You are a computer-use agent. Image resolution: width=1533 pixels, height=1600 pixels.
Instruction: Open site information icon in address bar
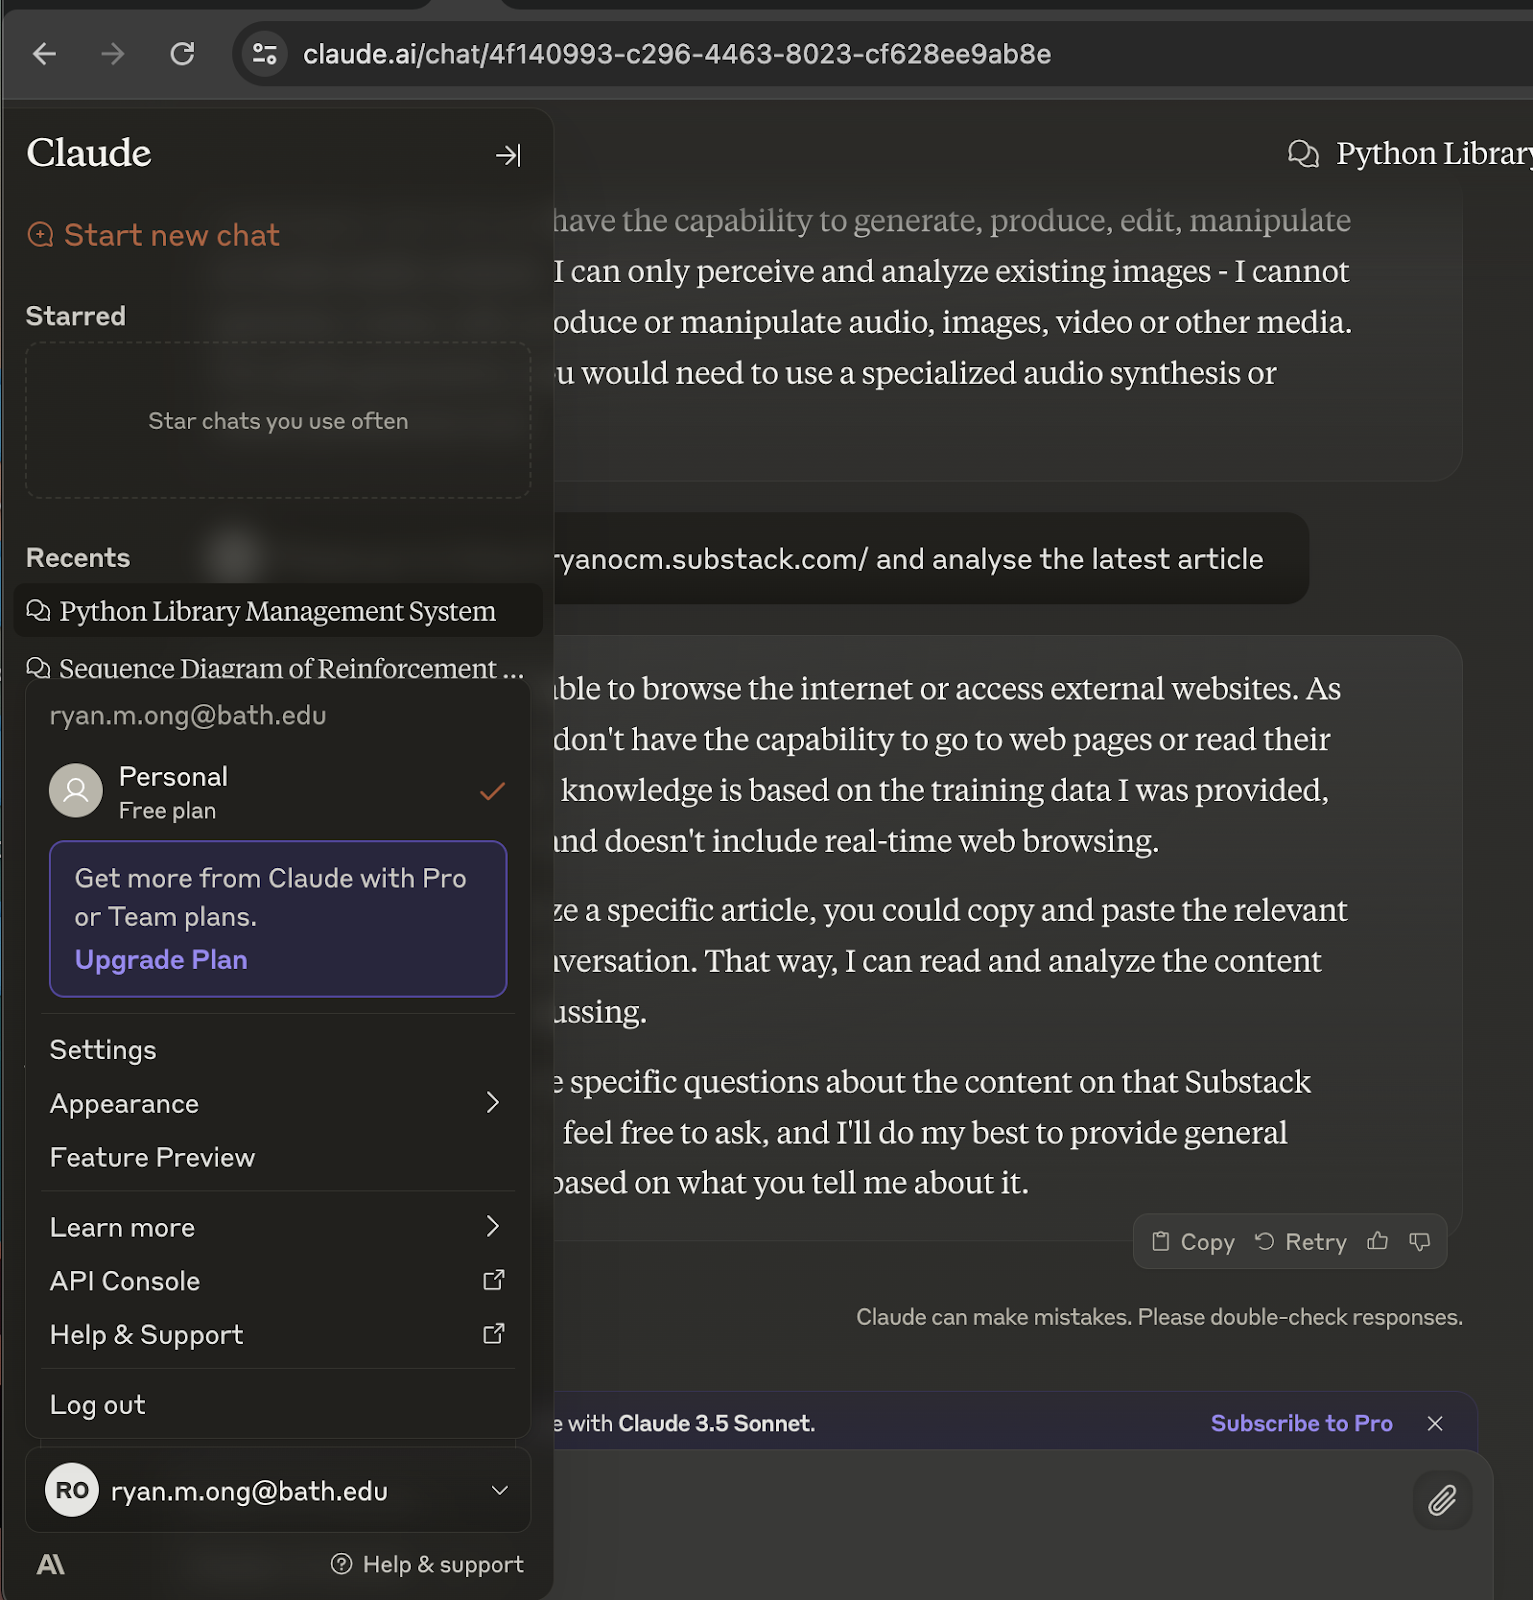(264, 54)
